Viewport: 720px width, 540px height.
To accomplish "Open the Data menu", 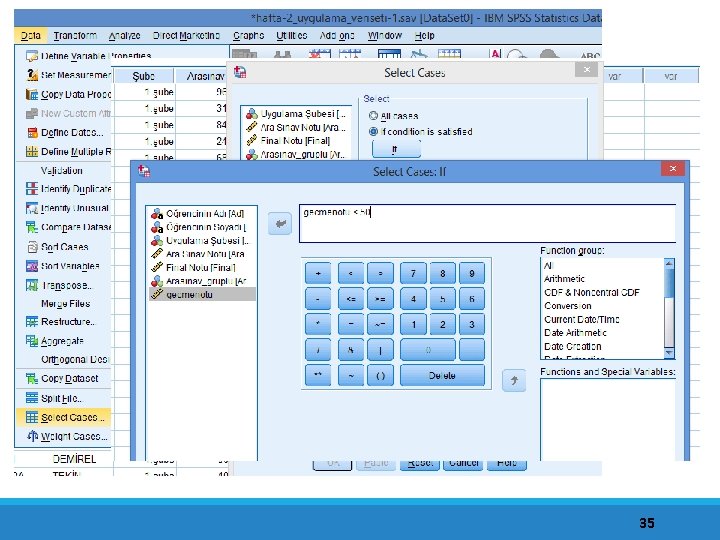I will click(x=31, y=35).
